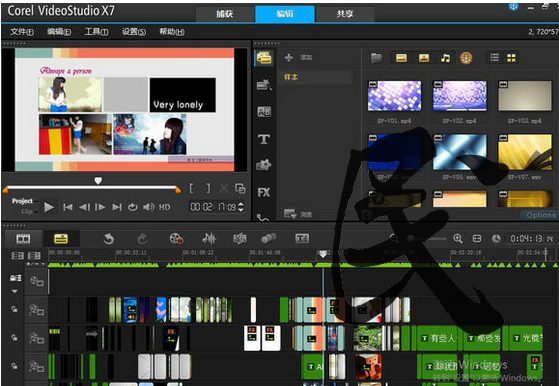Toggle repeat playback
This screenshot has width=559, height=386.
[x=133, y=207]
